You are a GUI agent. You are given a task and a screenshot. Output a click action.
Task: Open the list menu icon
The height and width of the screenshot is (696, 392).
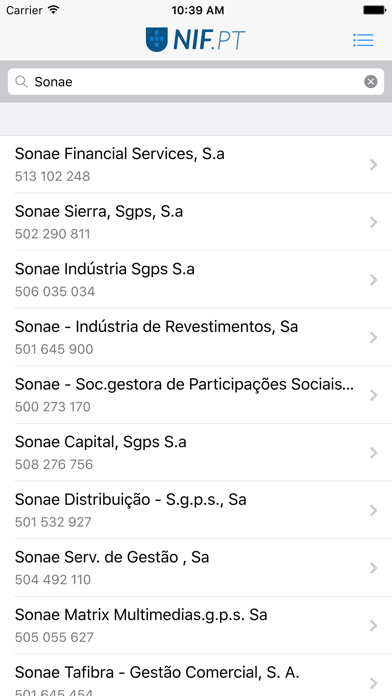pos(363,40)
